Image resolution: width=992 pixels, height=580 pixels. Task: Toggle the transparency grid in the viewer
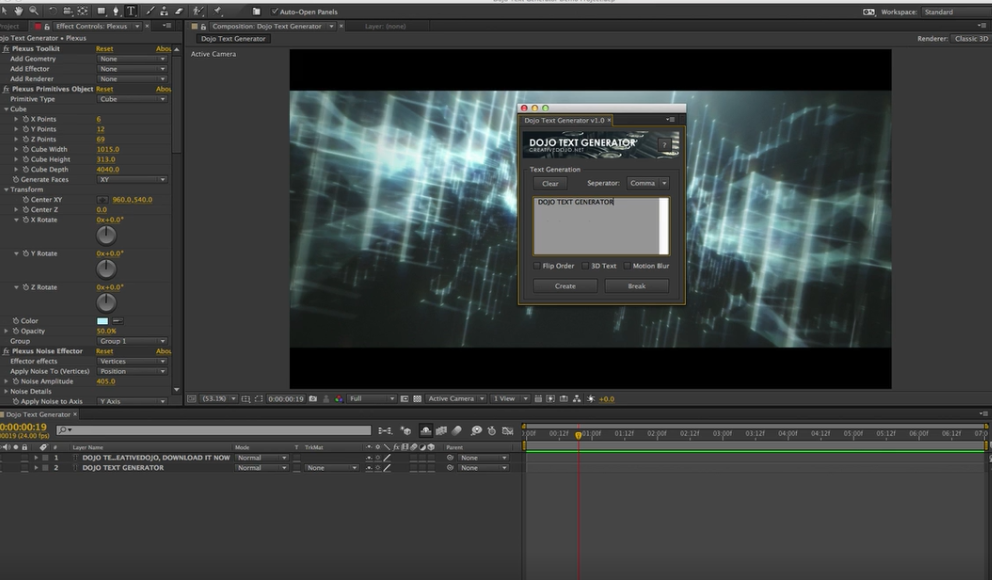[418, 398]
